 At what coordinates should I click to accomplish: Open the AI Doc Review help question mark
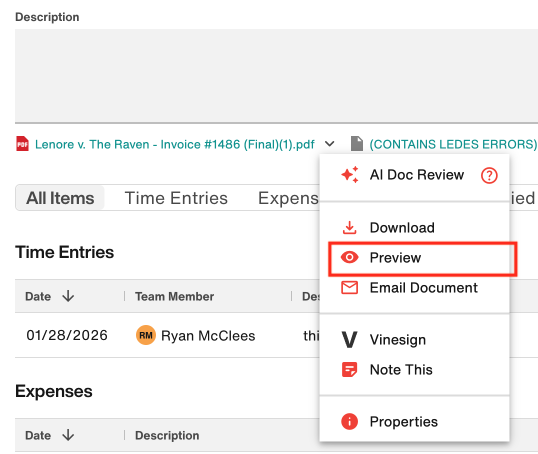pyautogui.click(x=489, y=175)
